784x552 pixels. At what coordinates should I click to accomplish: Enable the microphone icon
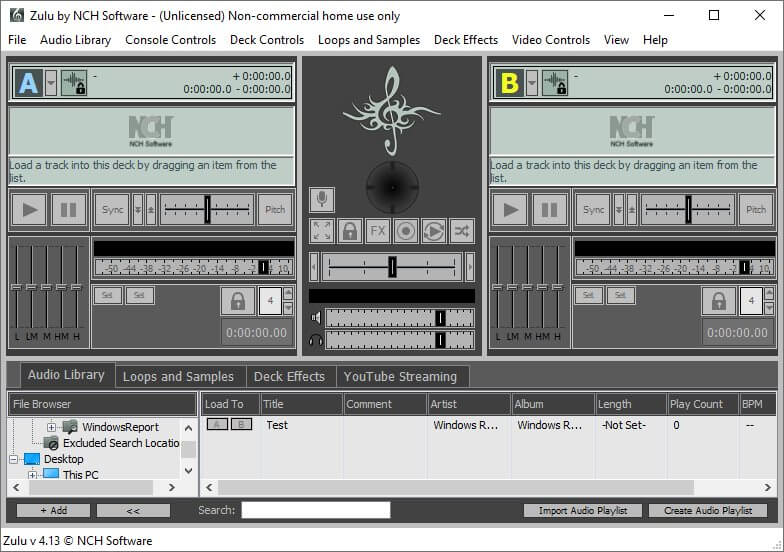pyautogui.click(x=322, y=200)
